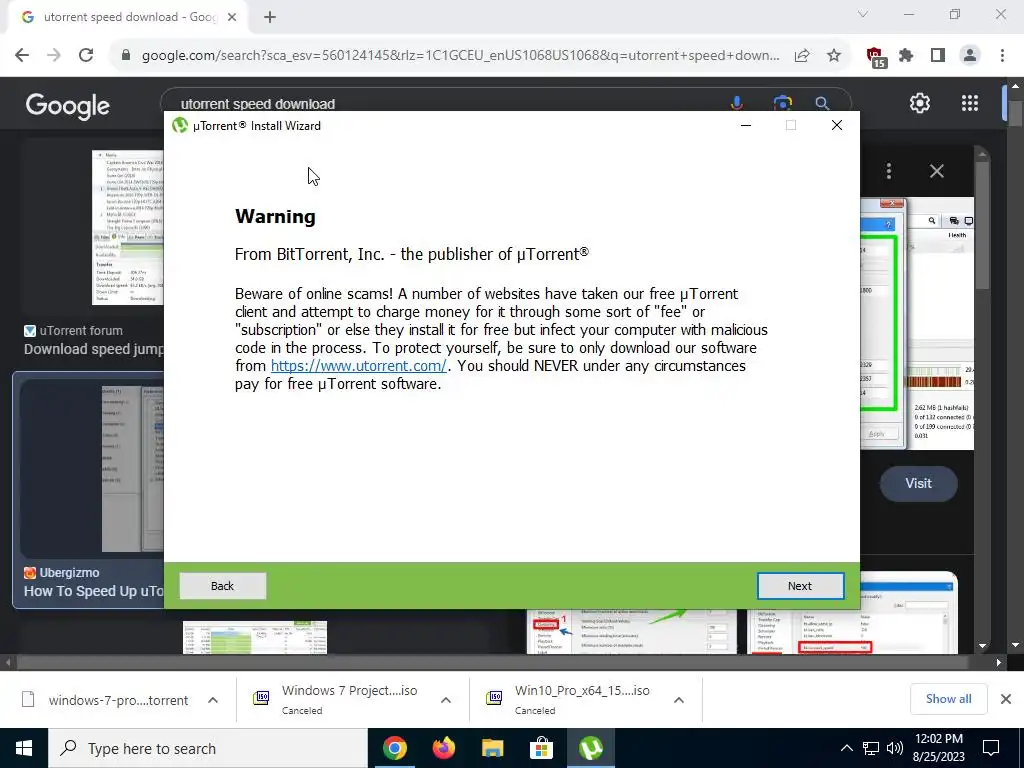Open a new Chrome tab
The width and height of the screenshot is (1024, 768).
pos(270,18)
